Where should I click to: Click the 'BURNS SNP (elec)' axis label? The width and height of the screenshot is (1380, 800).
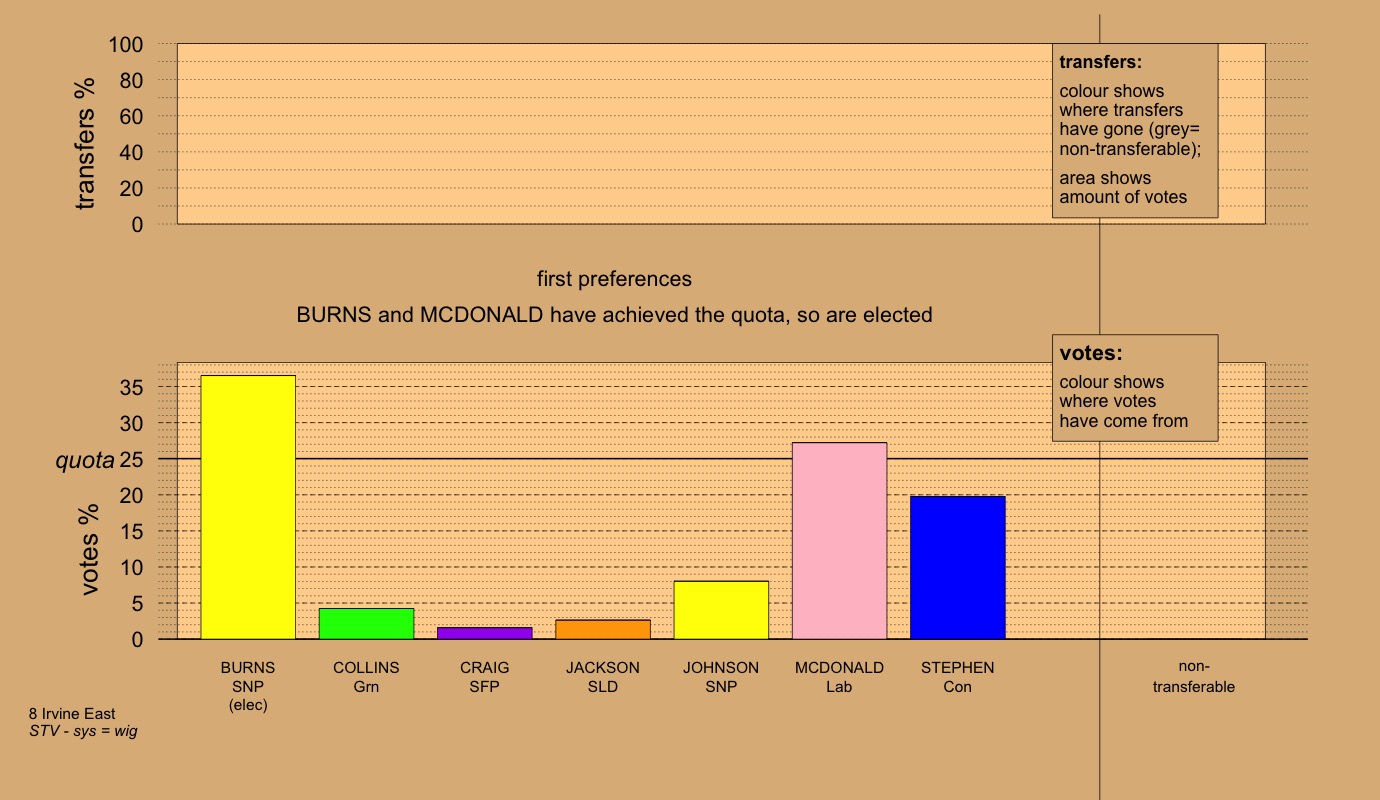248,687
